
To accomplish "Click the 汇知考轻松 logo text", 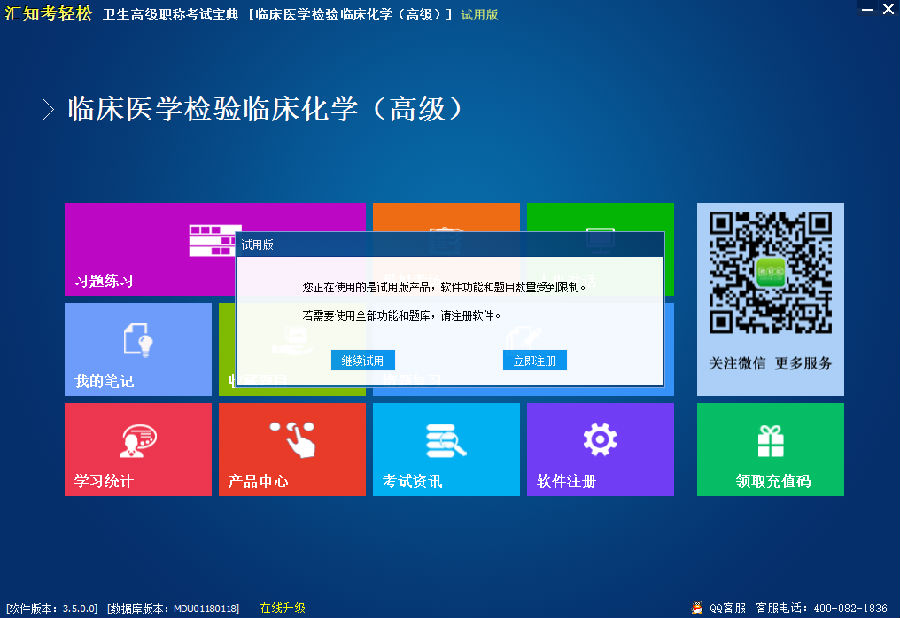I will 48,13.
